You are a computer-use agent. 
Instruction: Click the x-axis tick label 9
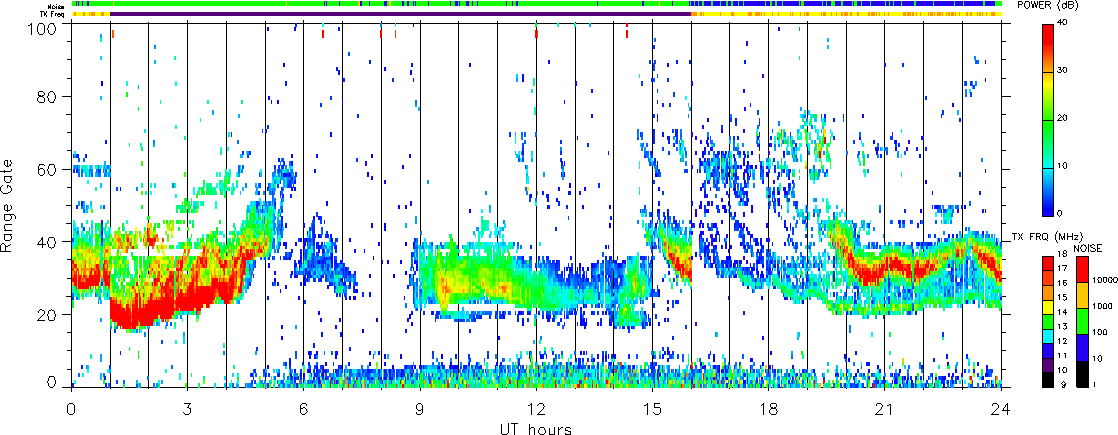(x=420, y=409)
